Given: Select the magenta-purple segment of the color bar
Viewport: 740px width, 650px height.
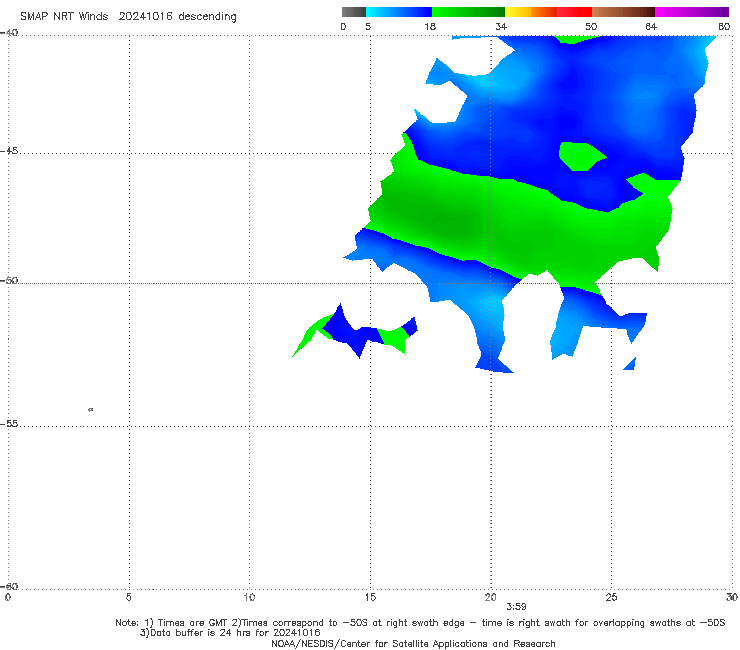Looking at the screenshot, I should pyautogui.click(x=692, y=12).
